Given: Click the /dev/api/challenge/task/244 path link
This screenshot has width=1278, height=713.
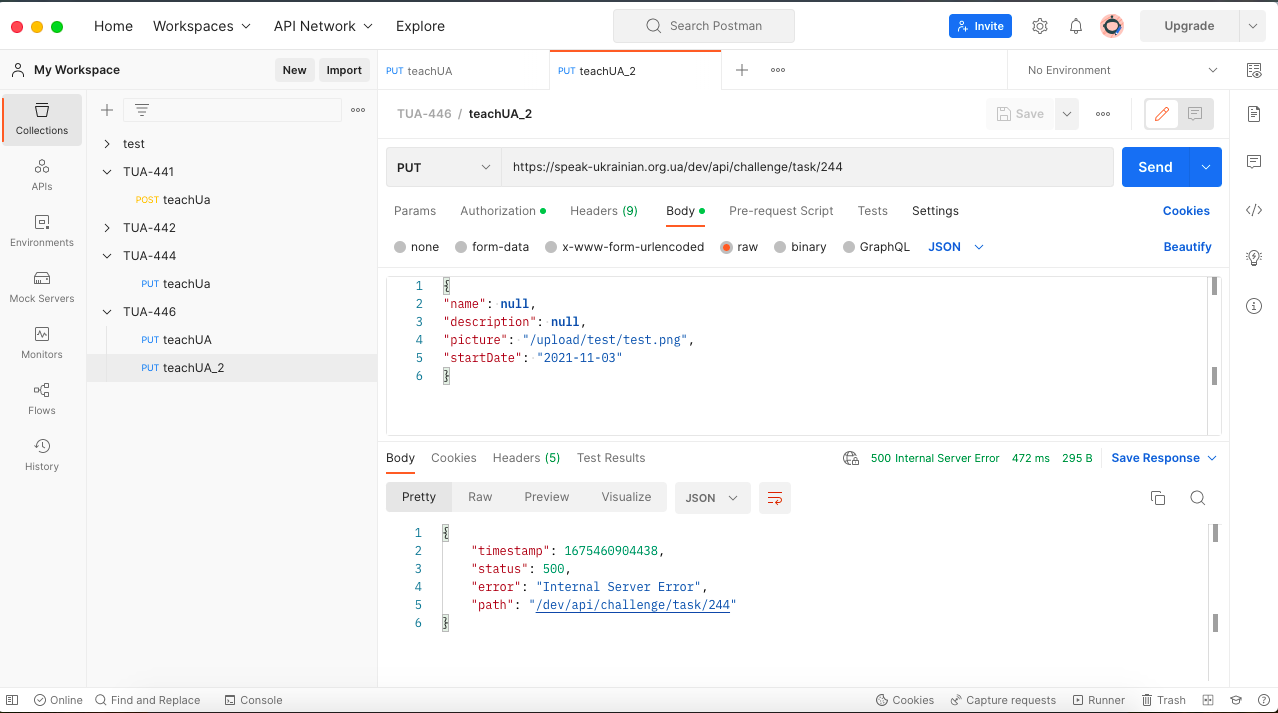Looking at the screenshot, I should 633,605.
